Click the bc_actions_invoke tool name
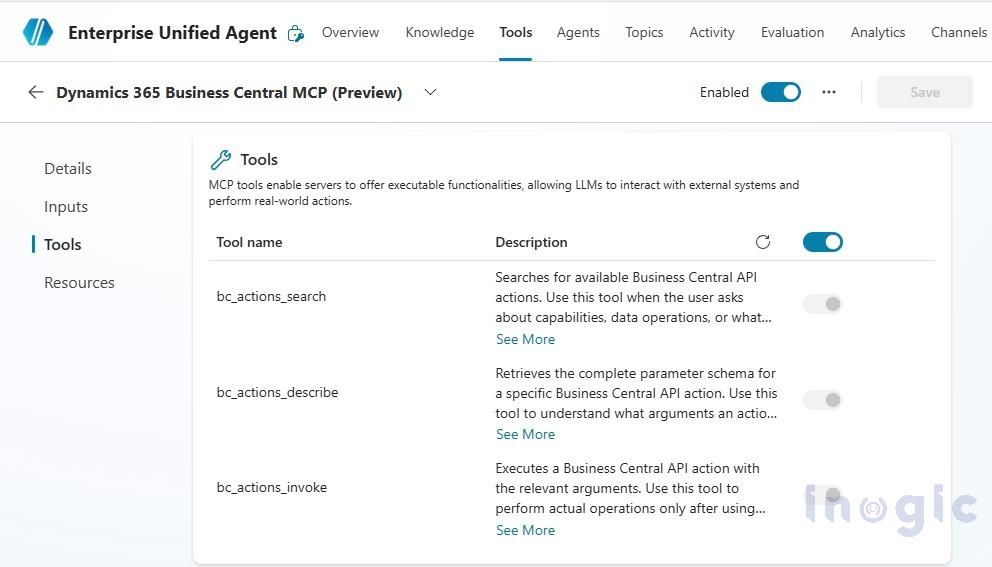This screenshot has height=567, width=992. pos(271,487)
